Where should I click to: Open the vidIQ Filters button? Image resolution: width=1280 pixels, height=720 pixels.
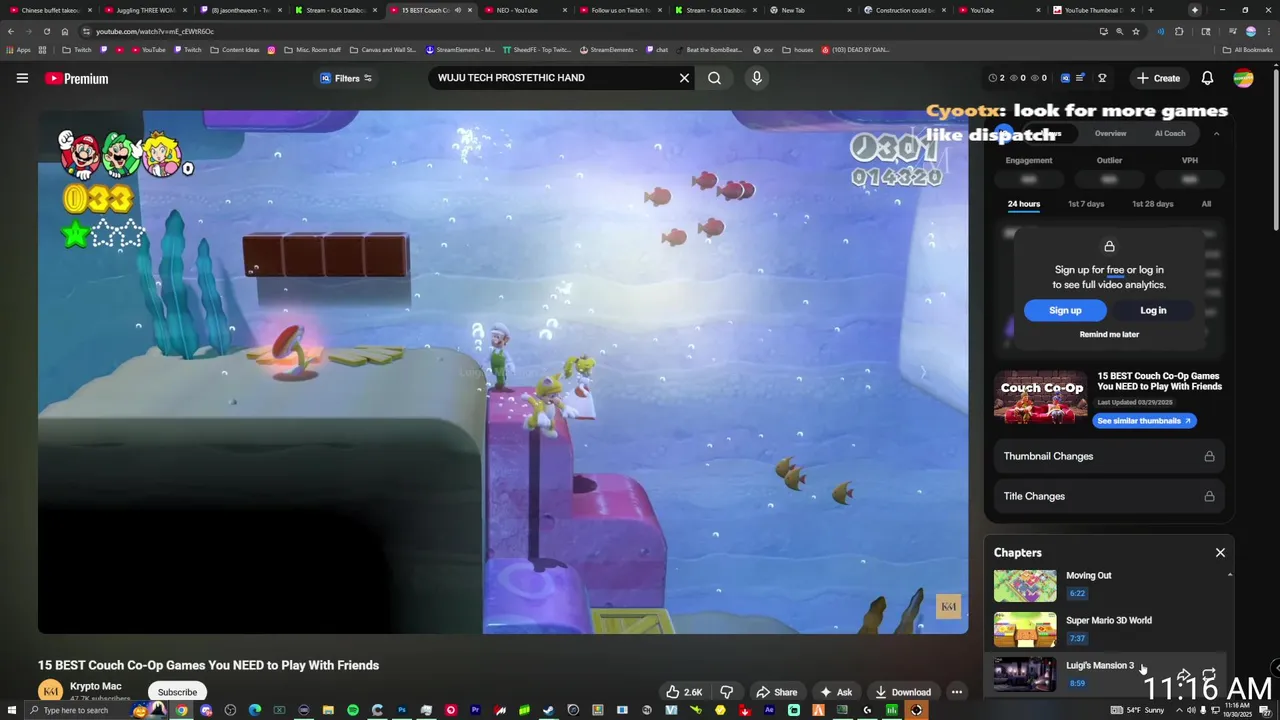pyautogui.click(x=346, y=78)
